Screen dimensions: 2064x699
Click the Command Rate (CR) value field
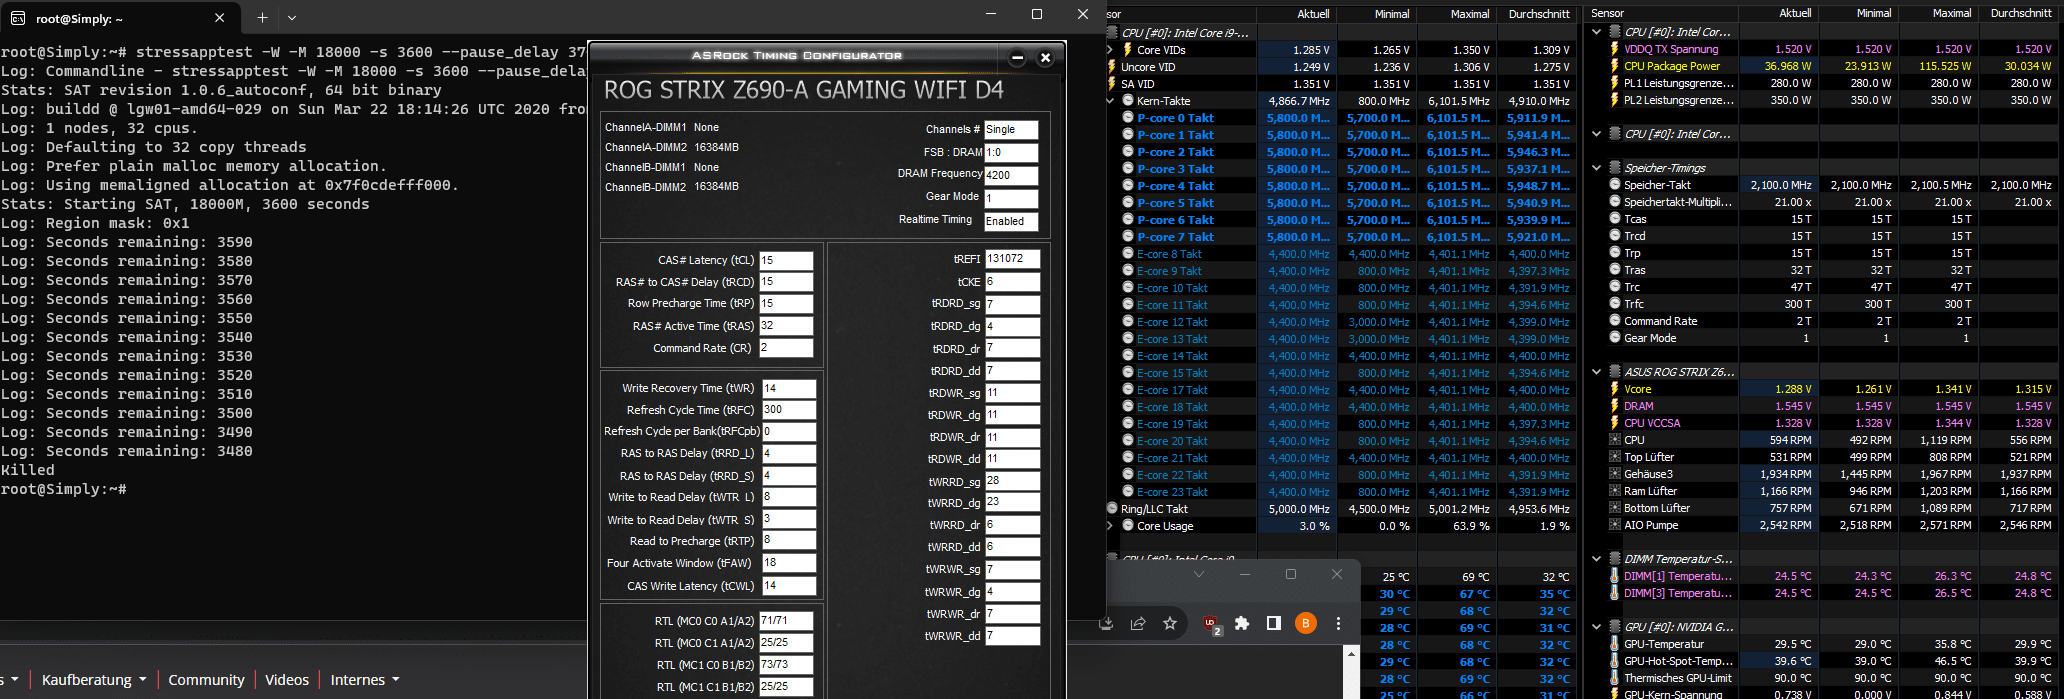click(x=786, y=348)
